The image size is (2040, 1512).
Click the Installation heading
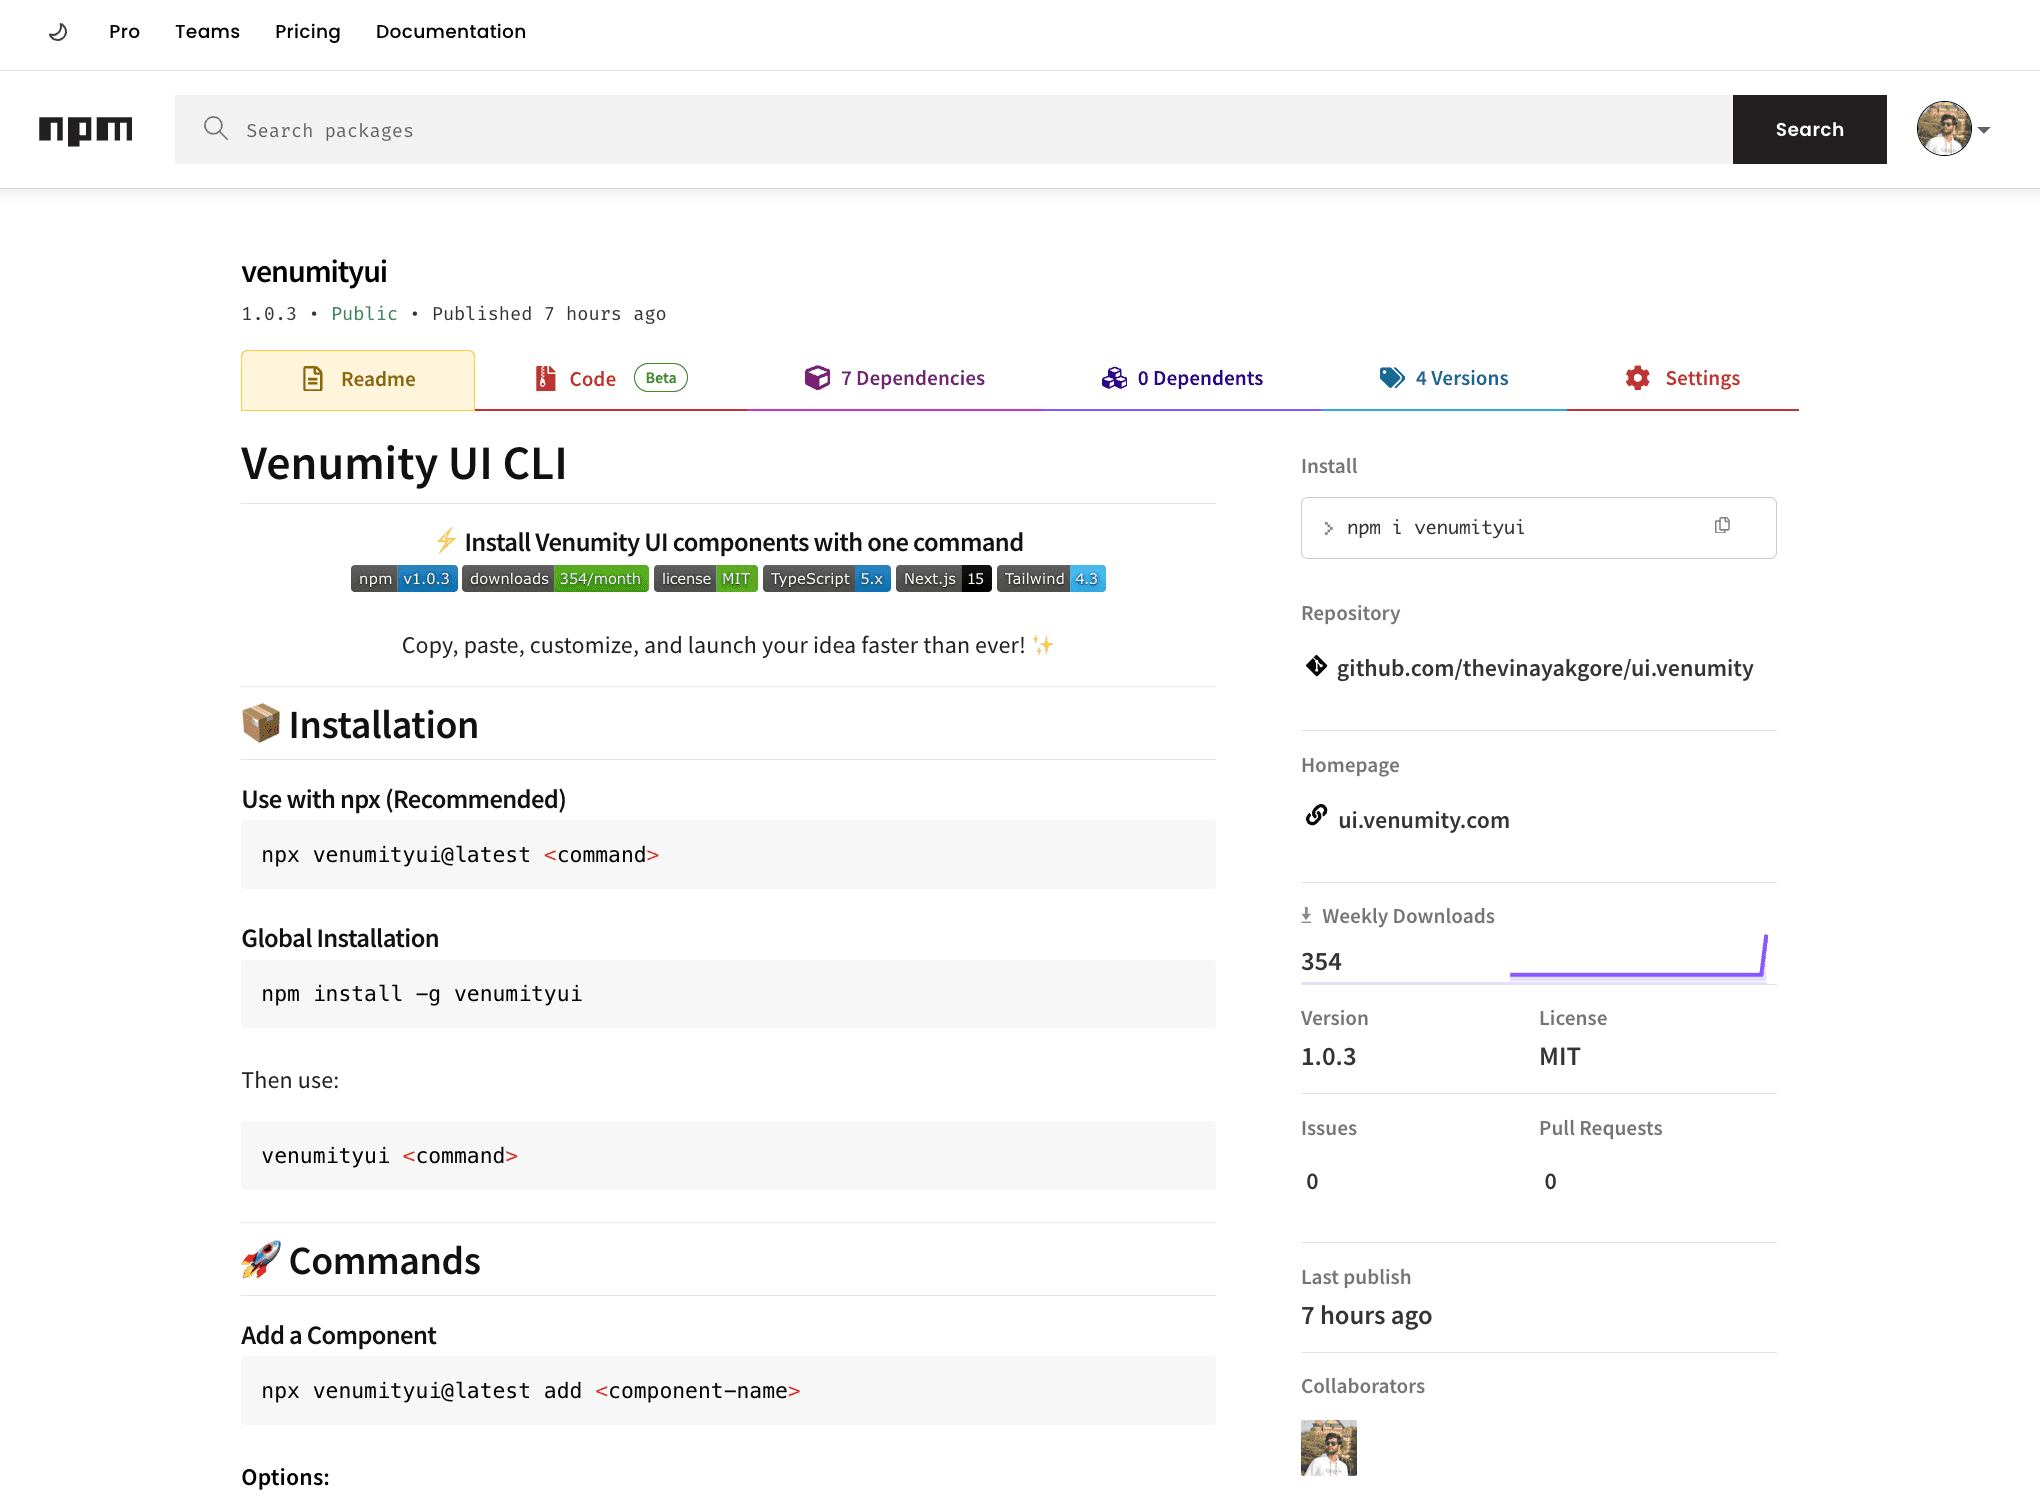pos(383,725)
